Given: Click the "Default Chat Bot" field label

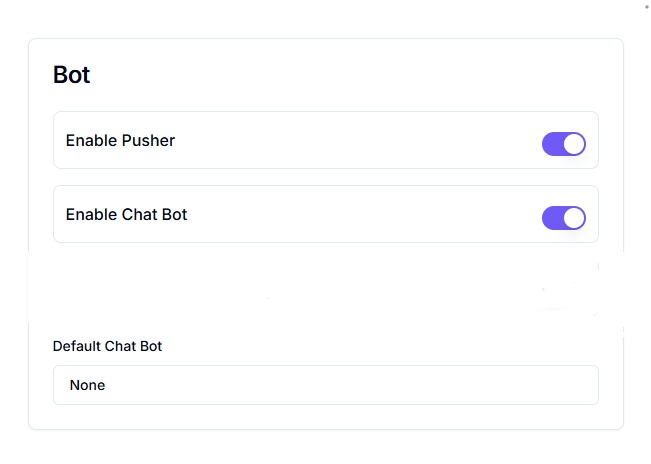Looking at the screenshot, I should click(107, 346).
